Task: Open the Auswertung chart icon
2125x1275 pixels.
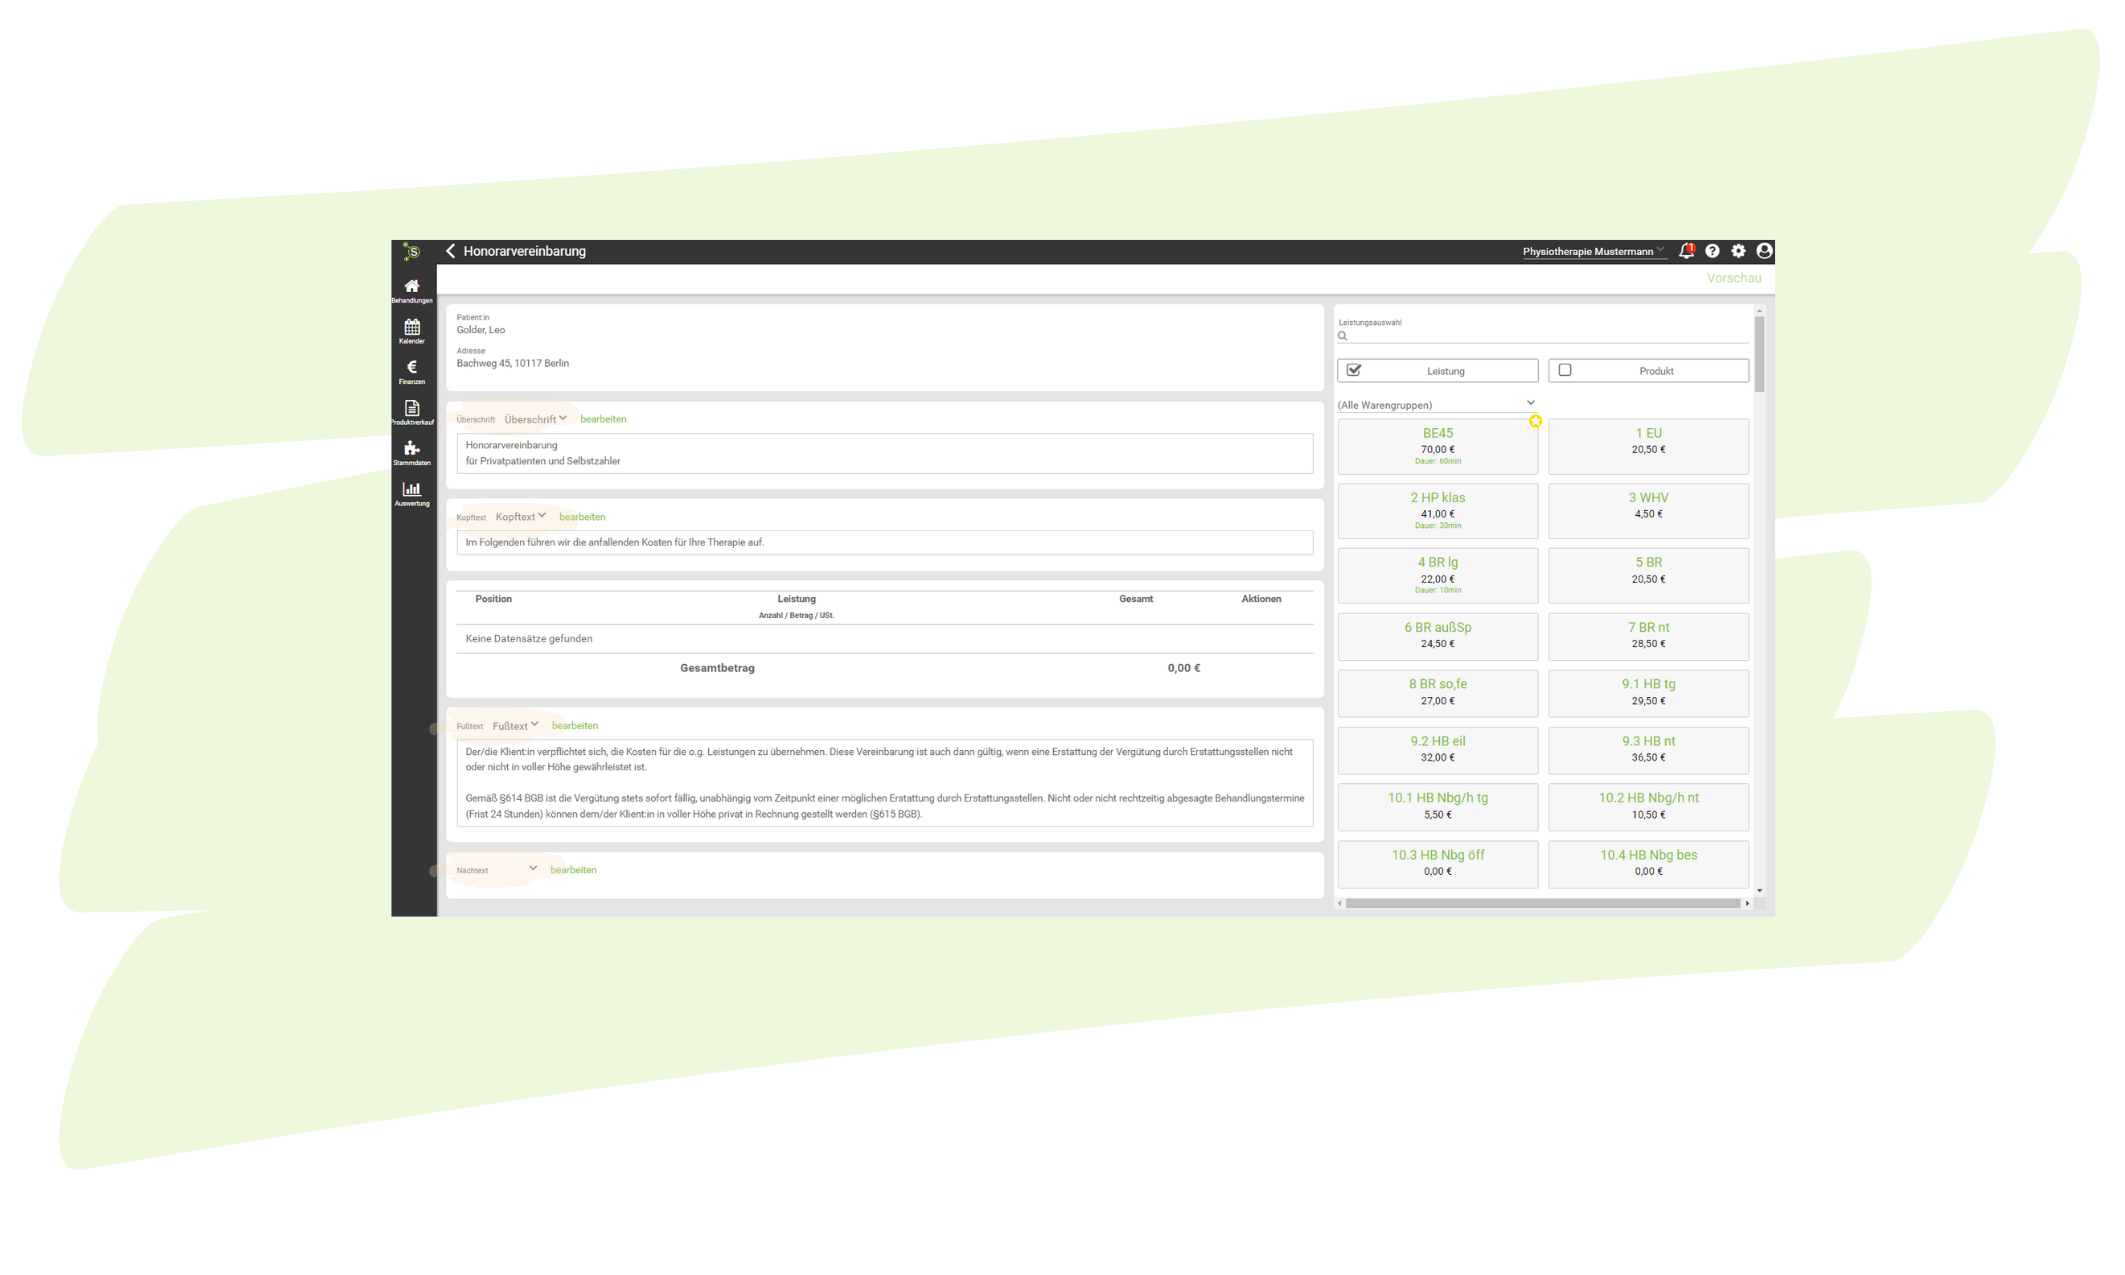Action: [x=411, y=492]
